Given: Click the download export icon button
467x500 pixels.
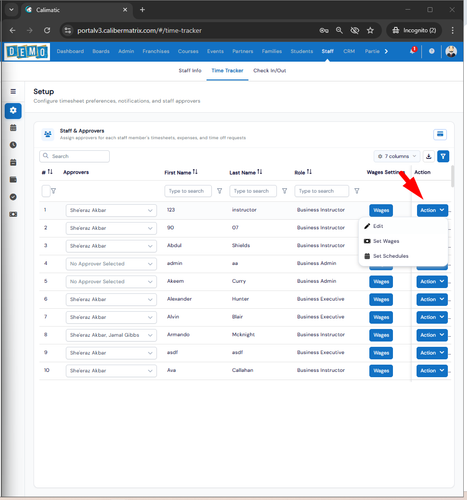Looking at the screenshot, I should click(x=429, y=156).
